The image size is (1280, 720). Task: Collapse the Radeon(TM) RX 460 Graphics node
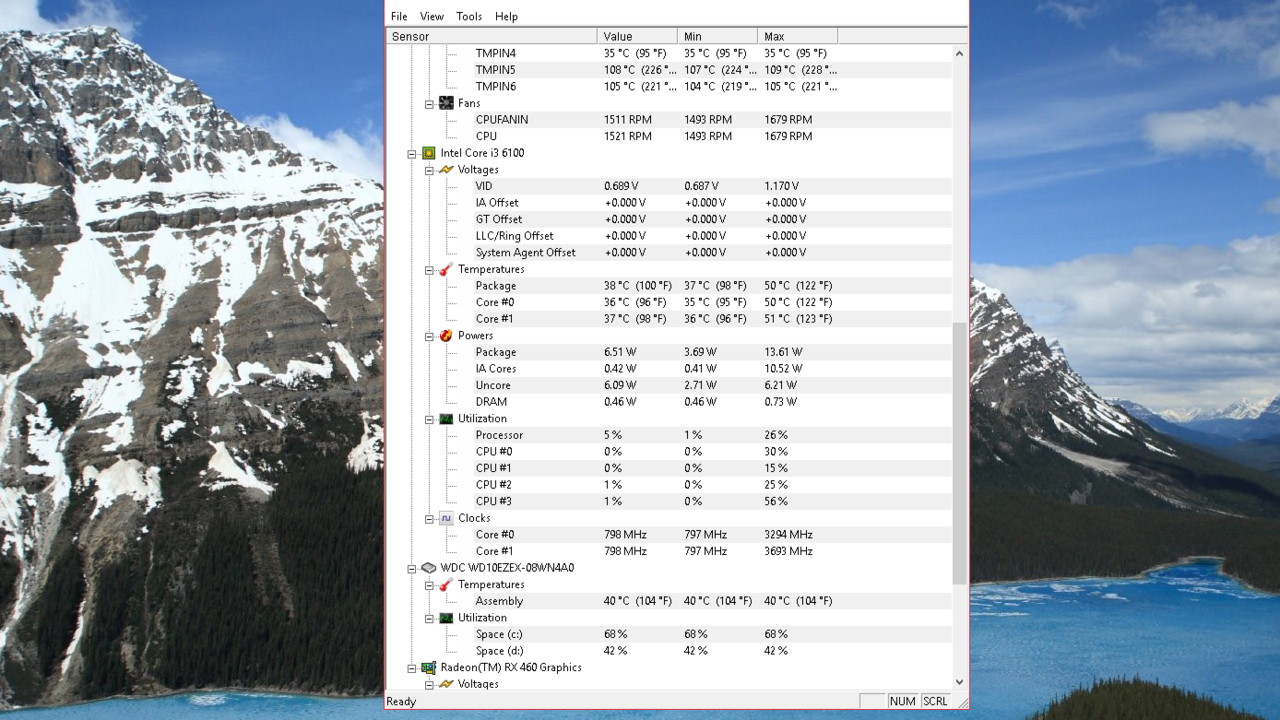pos(411,667)
